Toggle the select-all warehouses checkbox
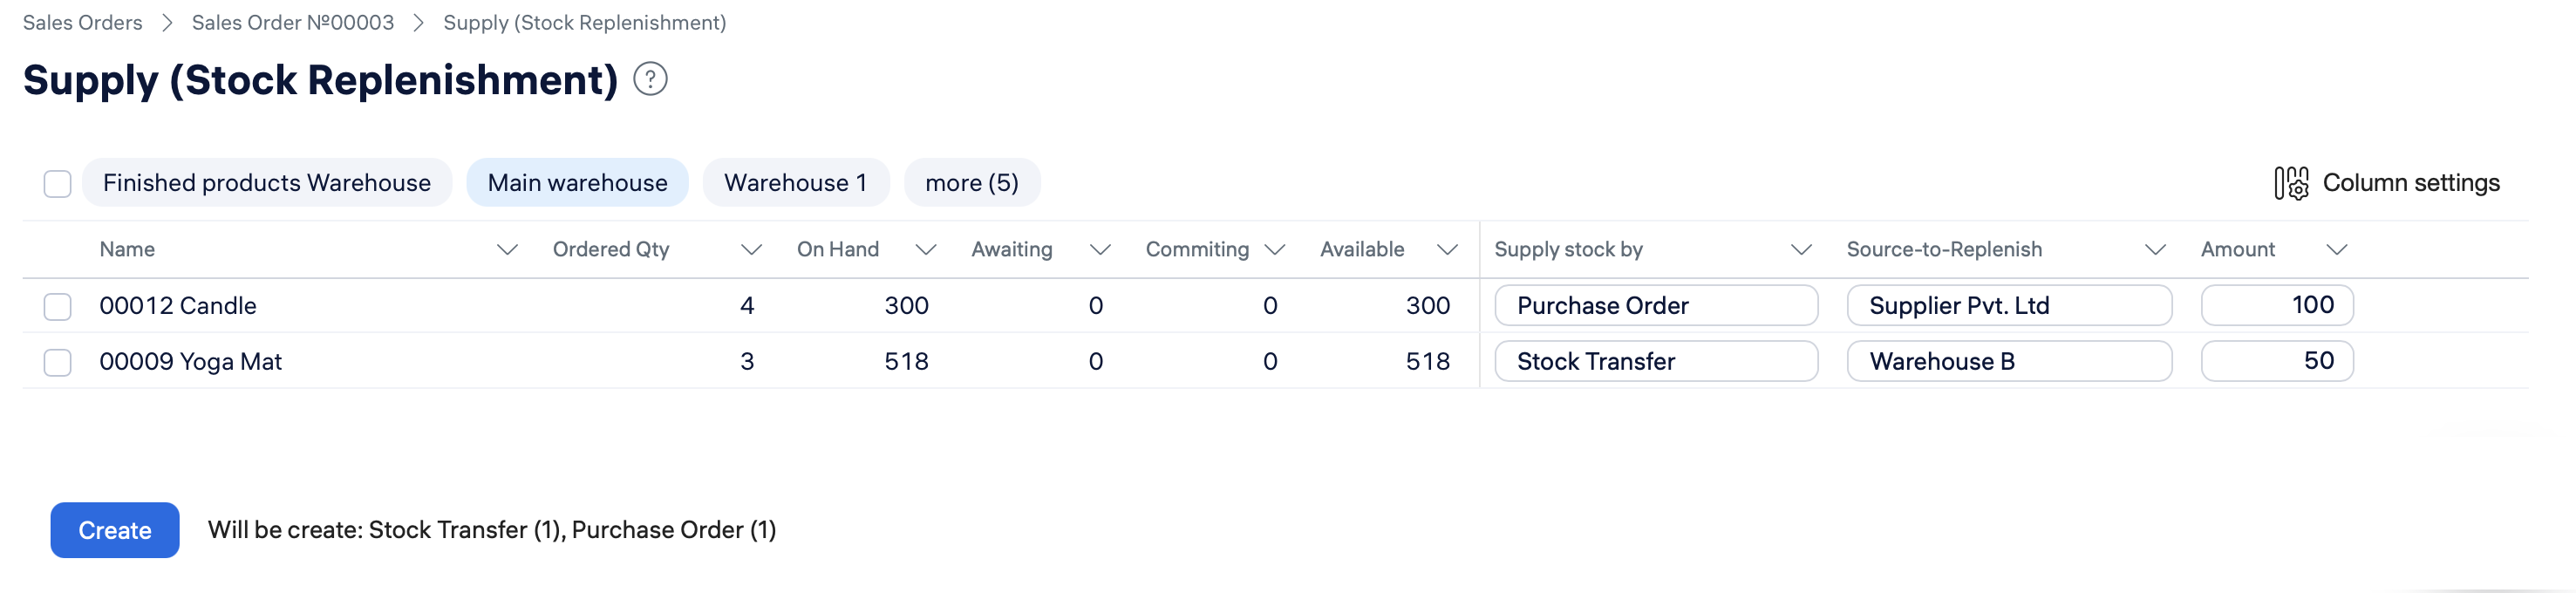Screen dimensions: 2576x593 58,184
